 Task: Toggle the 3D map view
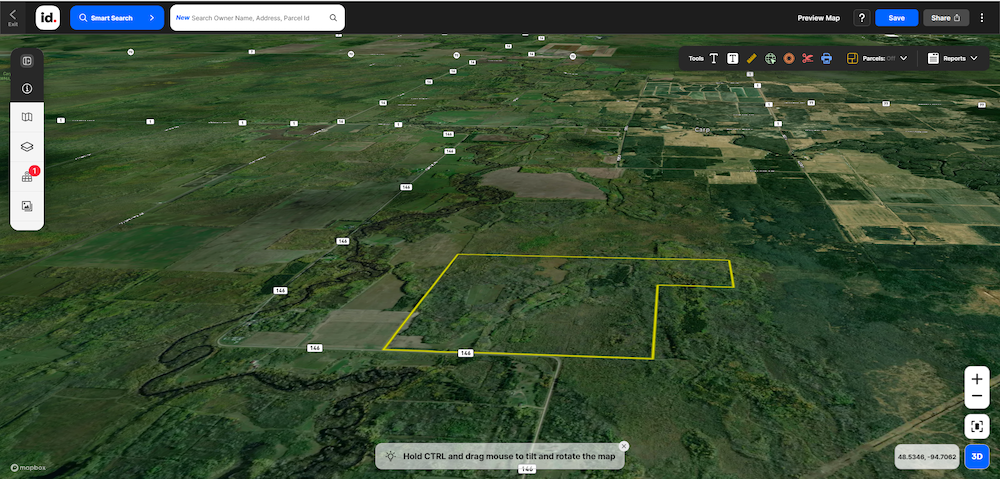[x=977, y=457]
